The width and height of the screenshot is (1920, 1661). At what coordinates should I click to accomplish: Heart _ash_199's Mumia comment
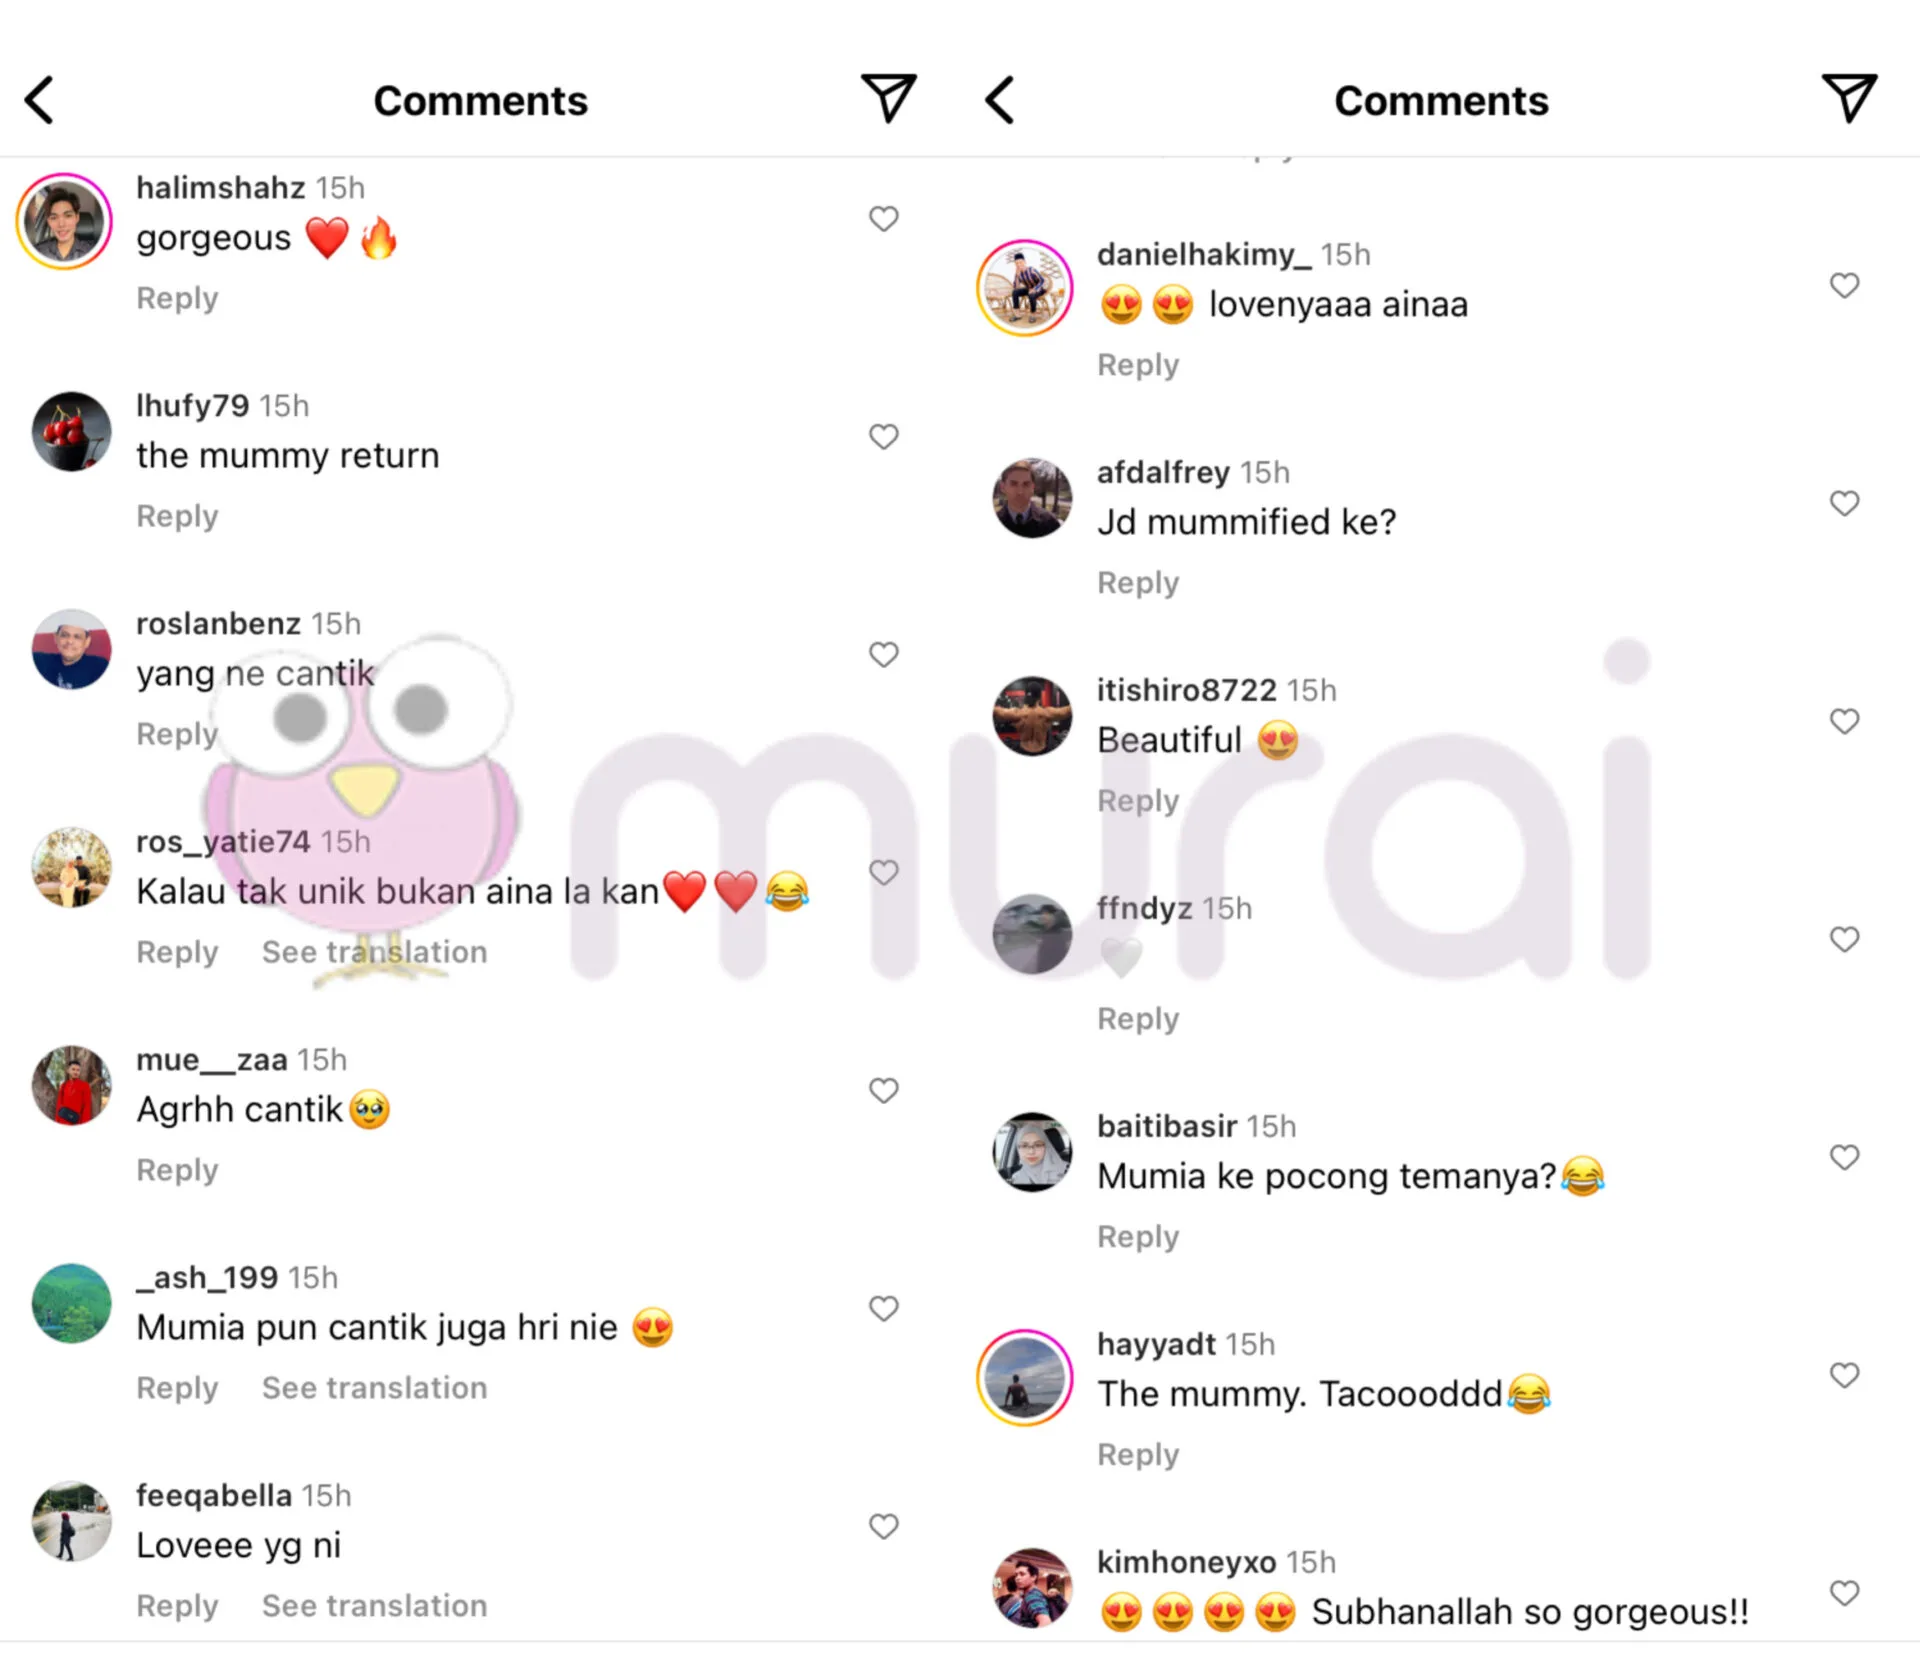[x=883, y=1308]
